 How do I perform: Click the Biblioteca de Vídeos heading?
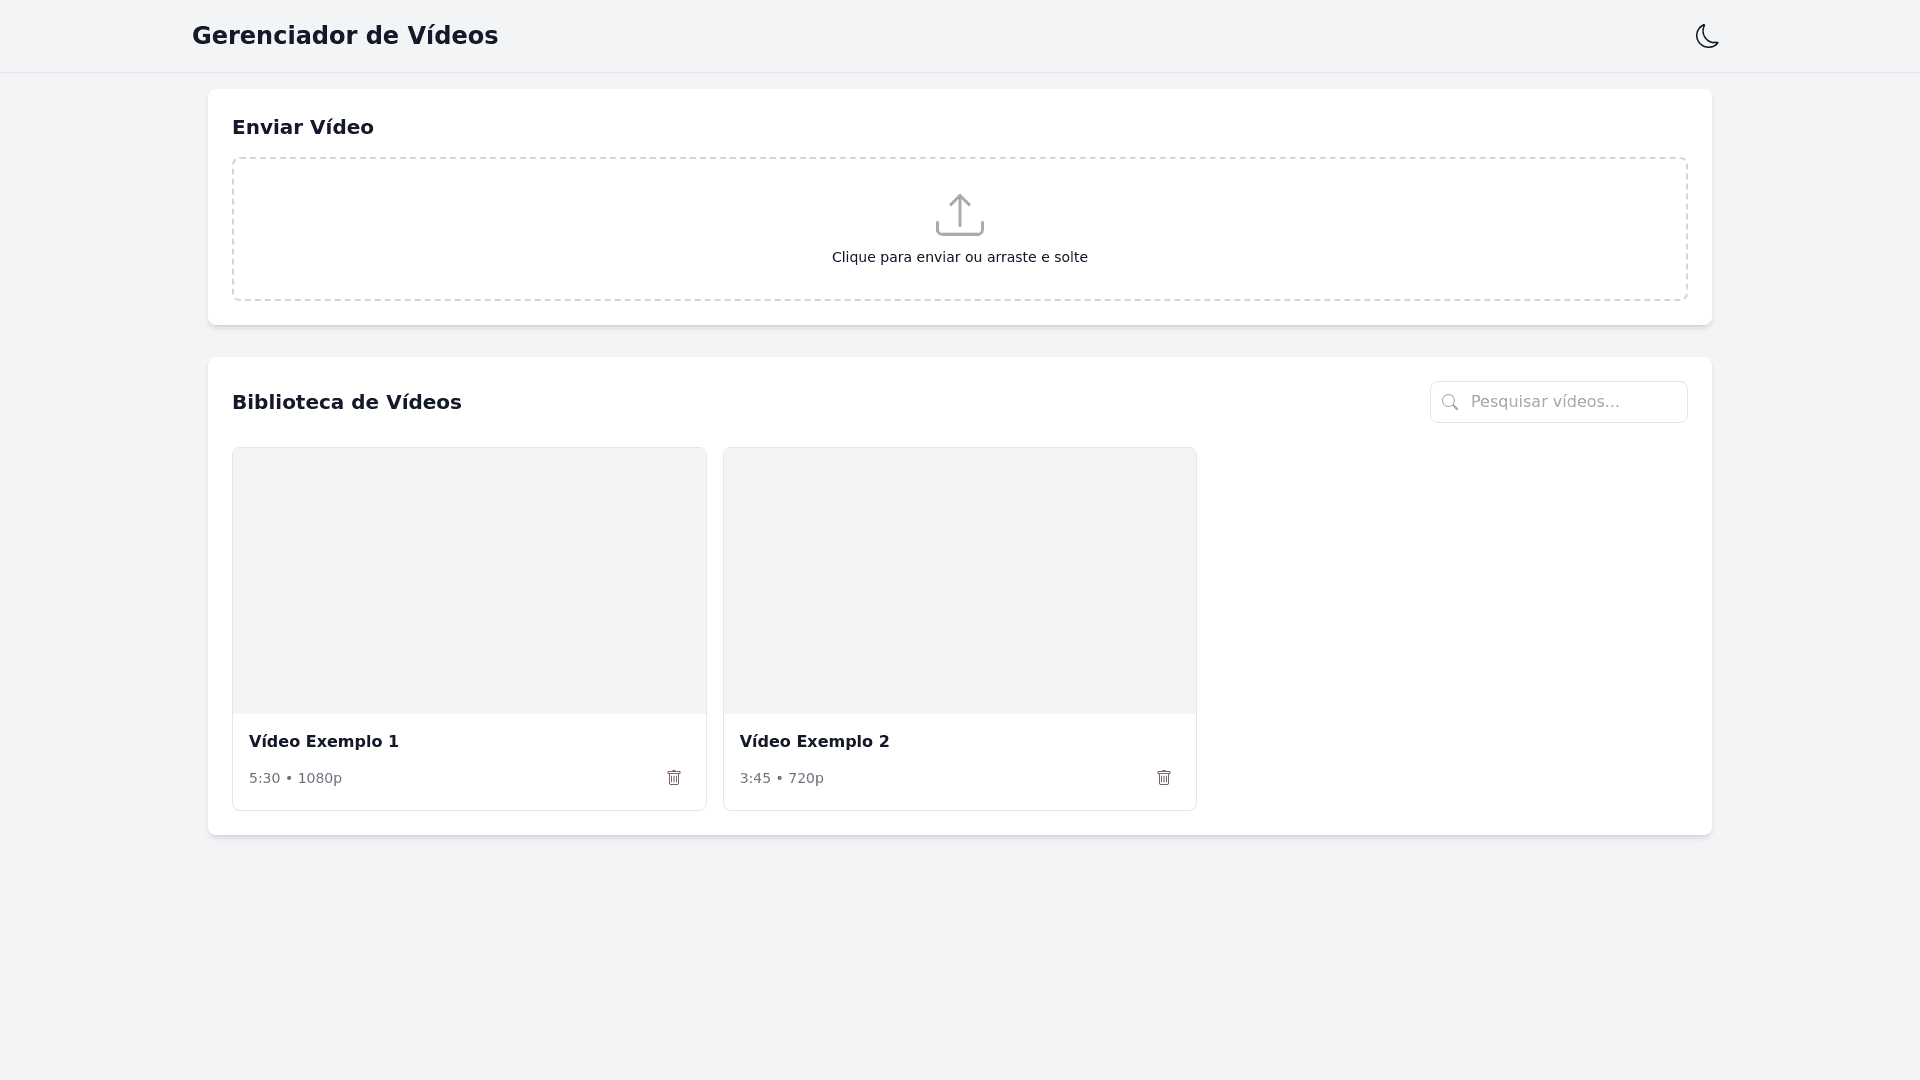click(x=346, y=402)
